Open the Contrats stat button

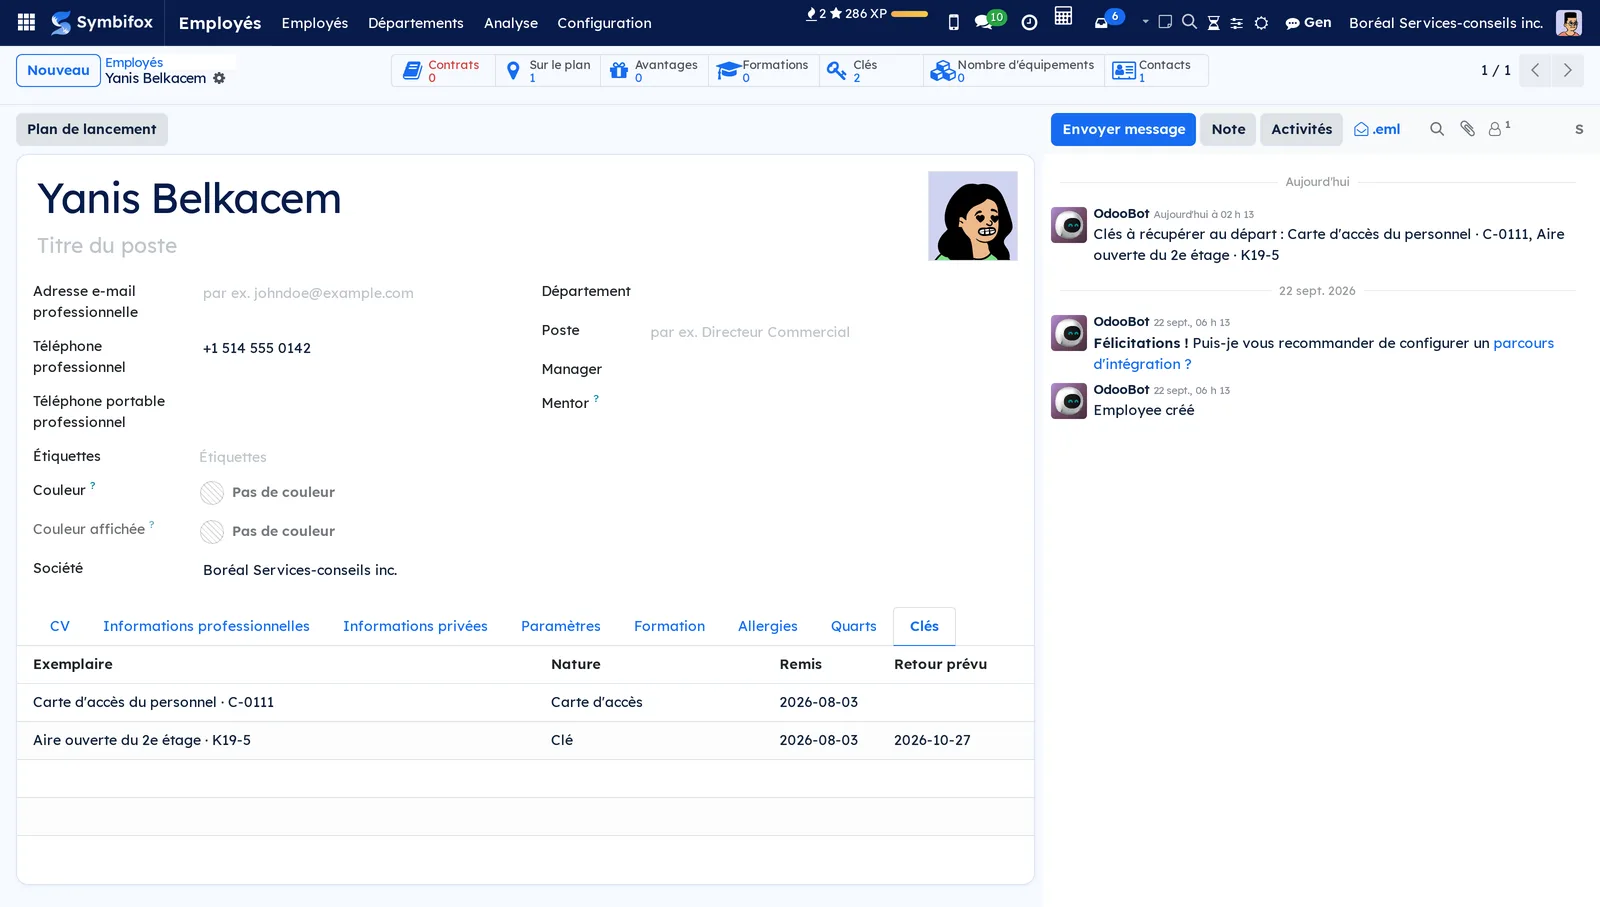[x=443, y=70]
